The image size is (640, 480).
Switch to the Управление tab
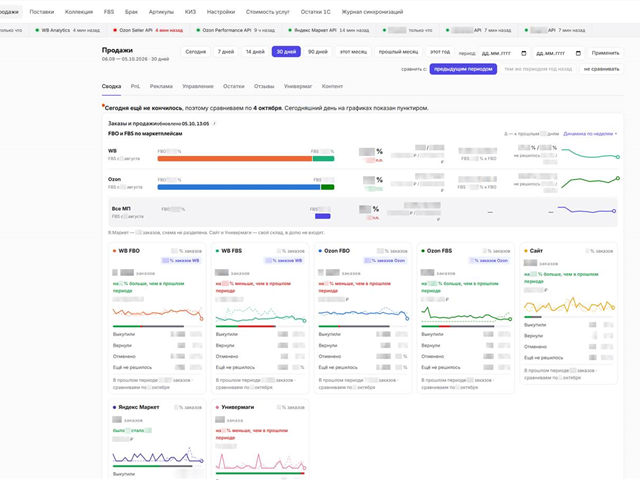tap(198, 87)
